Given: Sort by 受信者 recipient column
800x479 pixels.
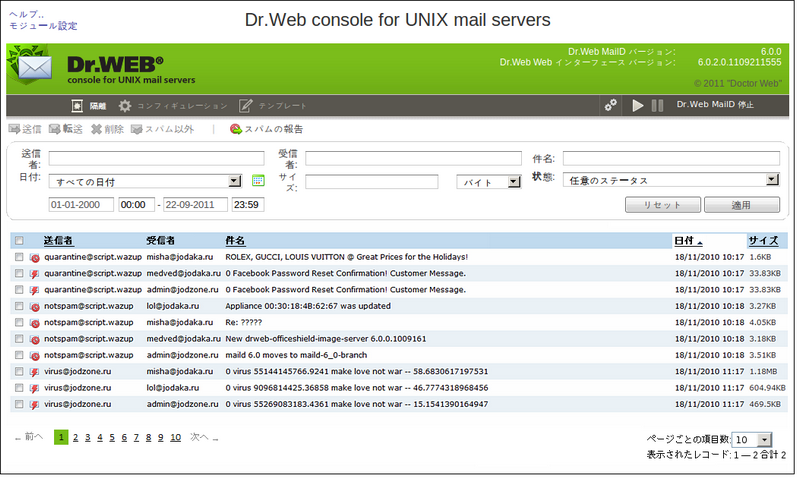Looking at the screenshot, I should [161, 240].
